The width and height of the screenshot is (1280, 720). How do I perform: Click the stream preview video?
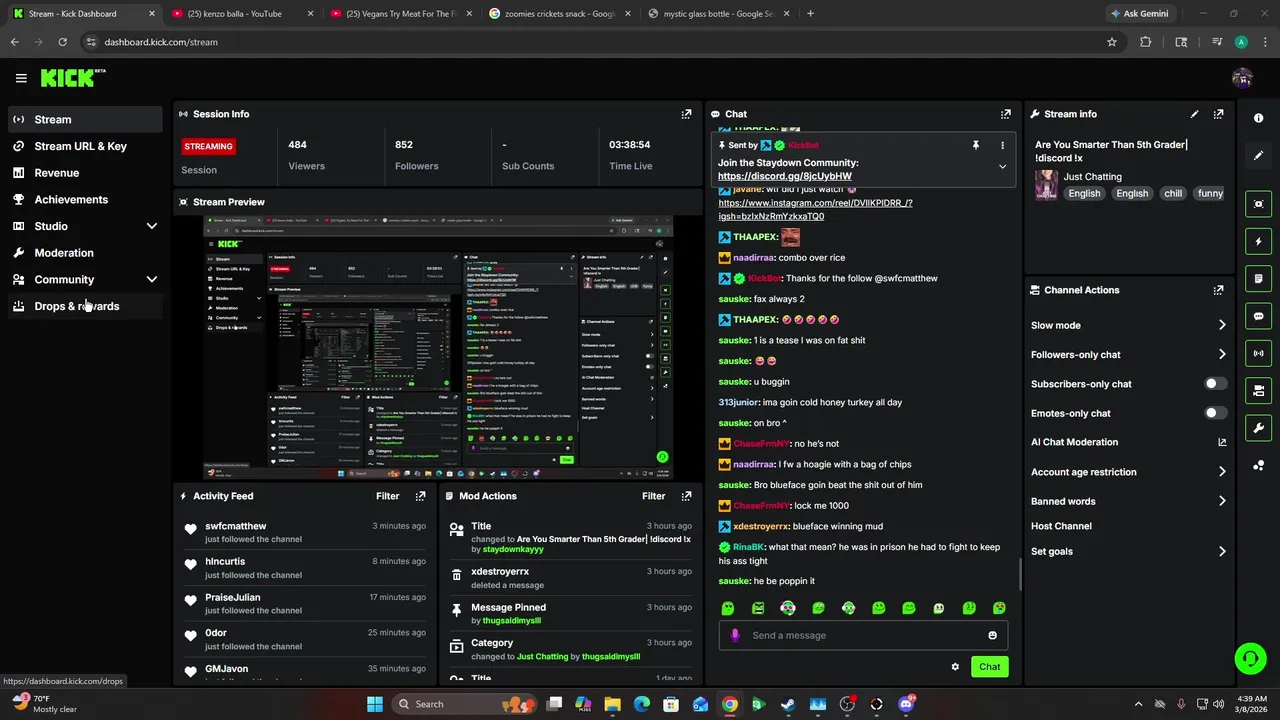click(438, 347)
